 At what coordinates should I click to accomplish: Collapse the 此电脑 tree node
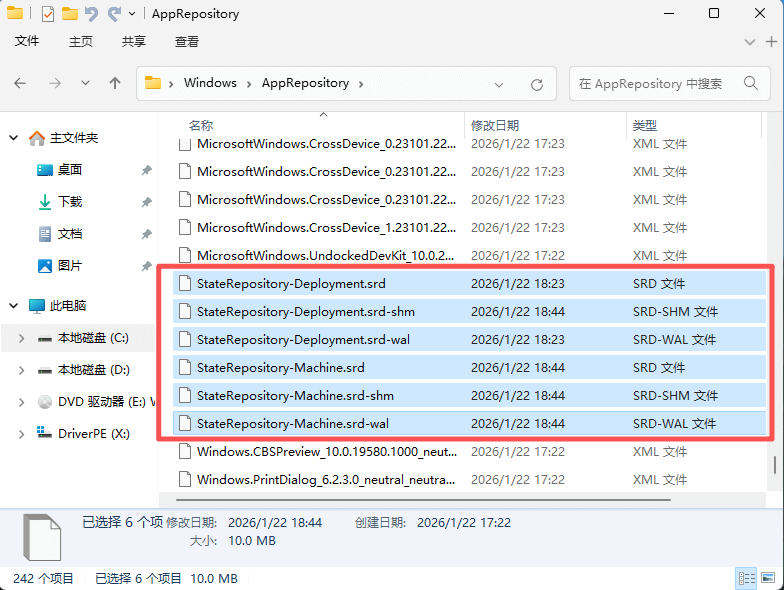click(14, 306)
